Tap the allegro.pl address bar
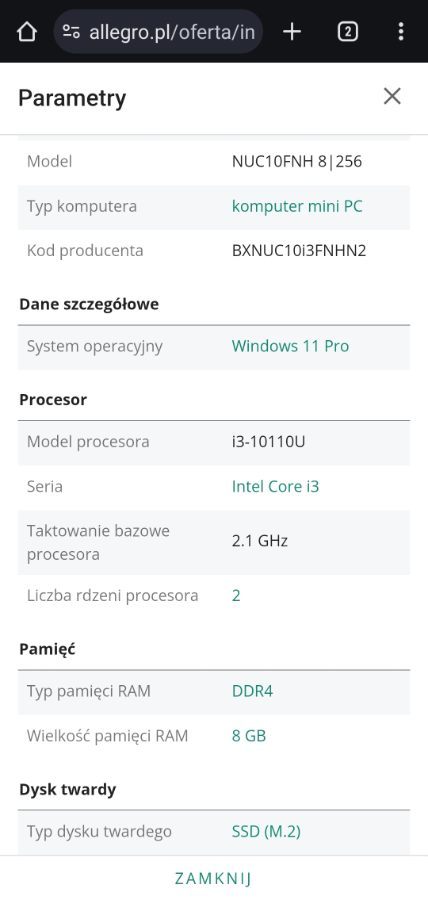428x900 pixels. point(158,32)
